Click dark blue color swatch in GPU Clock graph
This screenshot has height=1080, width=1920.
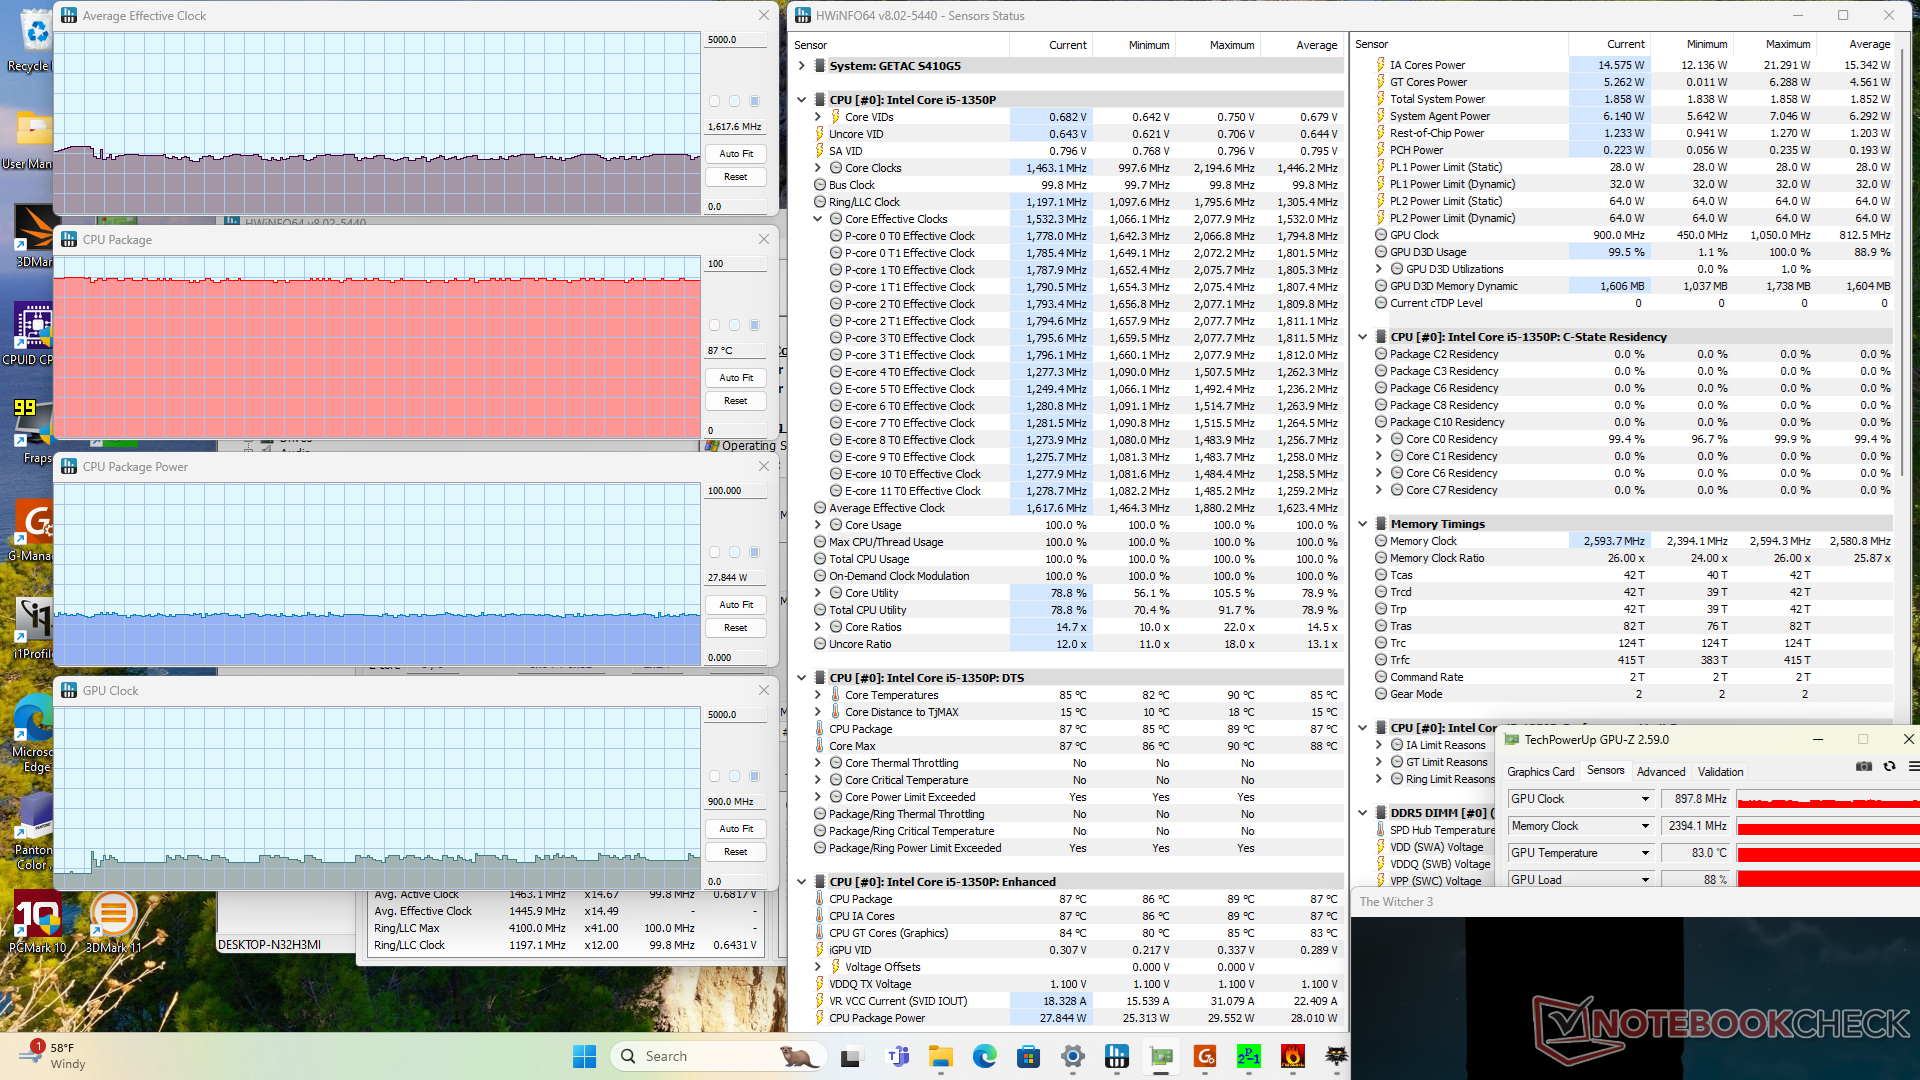[755, 776]
